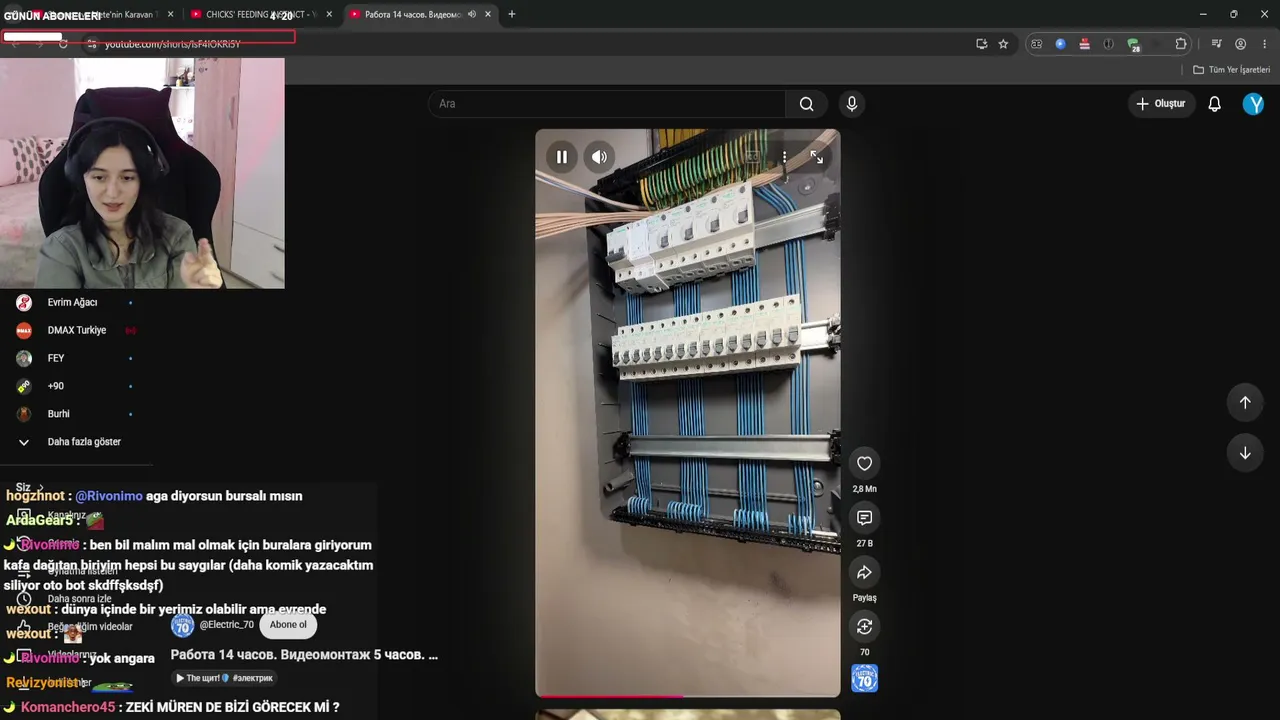This screenshot has width=1280, height=720.
Task: Share the video using Paylaş icon
Action: pos(864,572)
